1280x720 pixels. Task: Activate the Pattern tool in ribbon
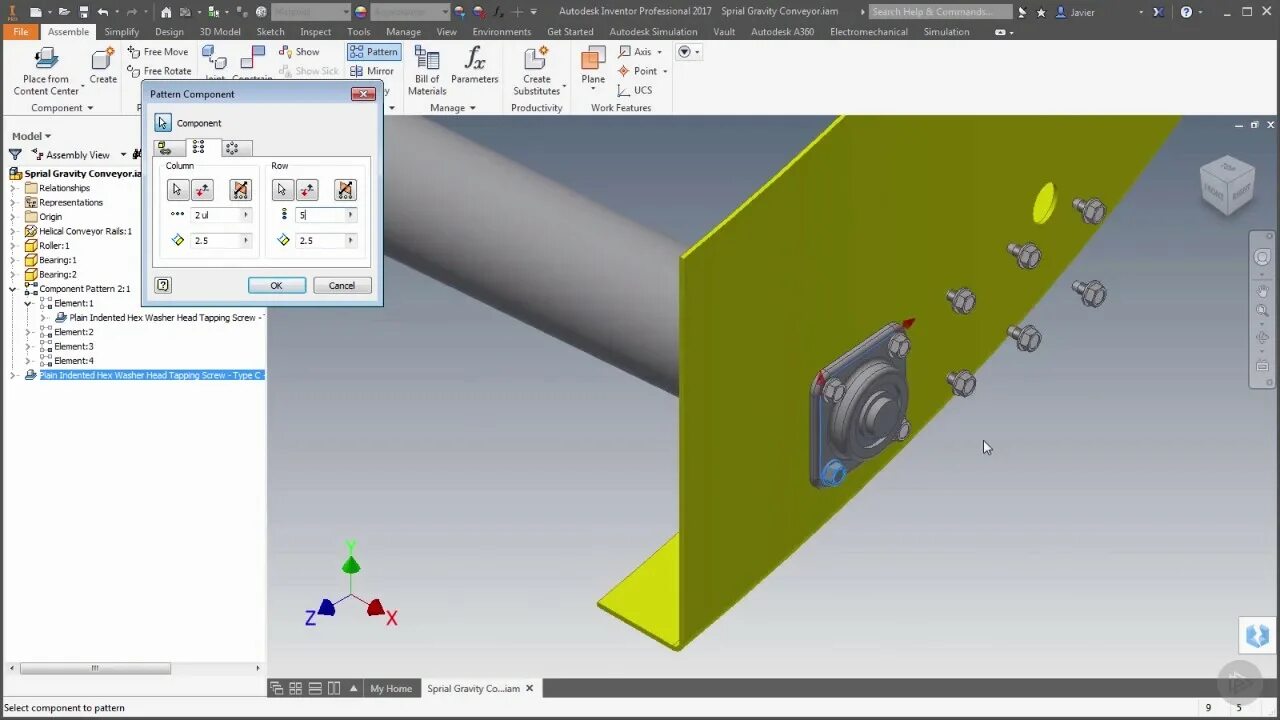pyautogui.click(x=373, y=51)
